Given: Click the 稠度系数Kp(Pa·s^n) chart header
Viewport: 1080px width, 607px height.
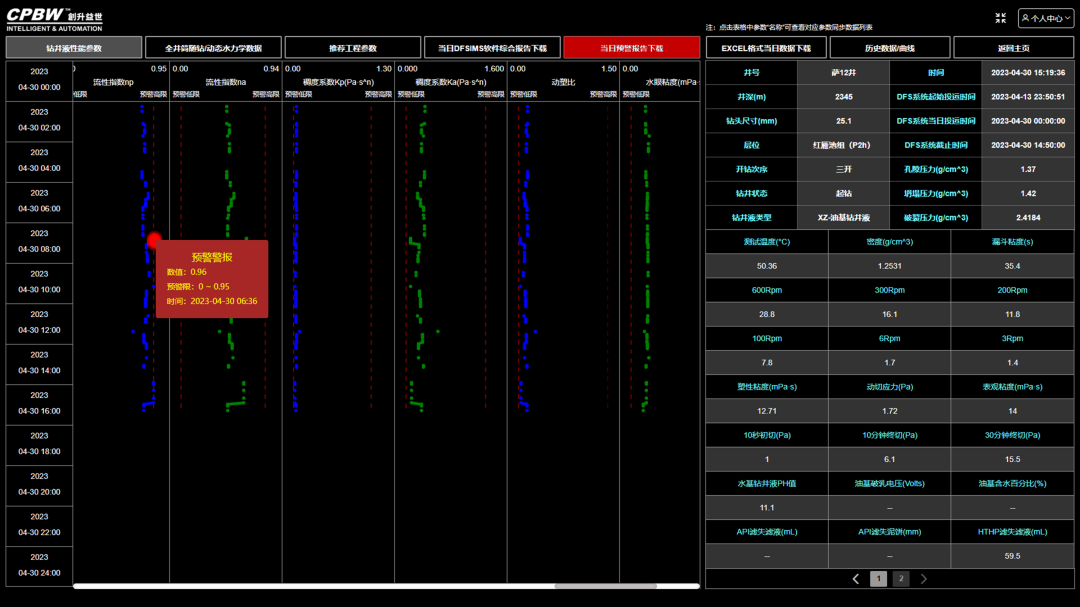Looking at the screenshot, I should pos(338,82).
